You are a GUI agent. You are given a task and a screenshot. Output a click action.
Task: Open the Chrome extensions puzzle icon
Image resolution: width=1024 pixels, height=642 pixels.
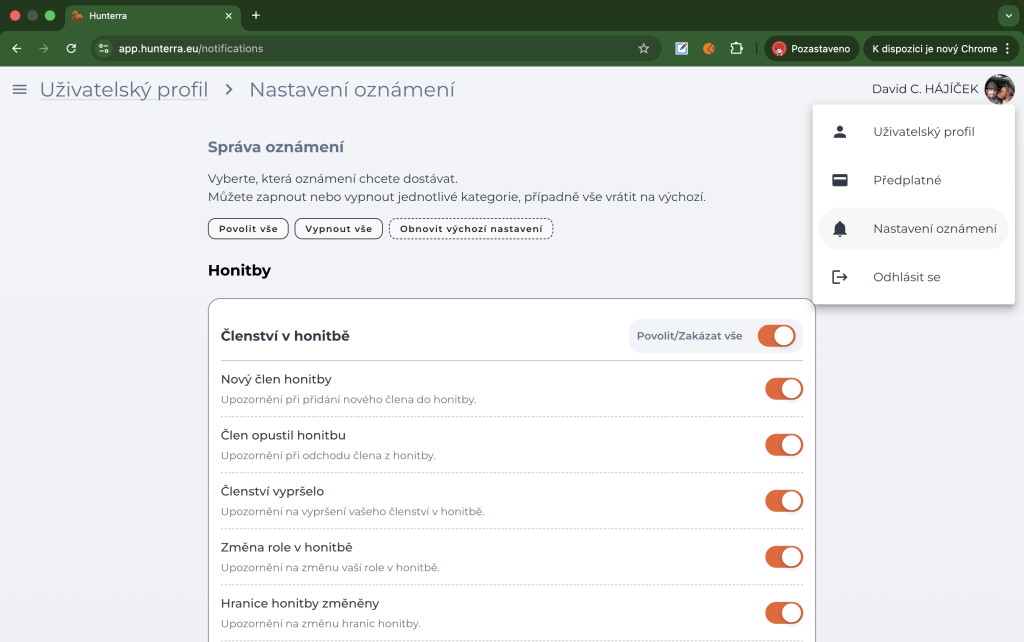tap(736, 48)
